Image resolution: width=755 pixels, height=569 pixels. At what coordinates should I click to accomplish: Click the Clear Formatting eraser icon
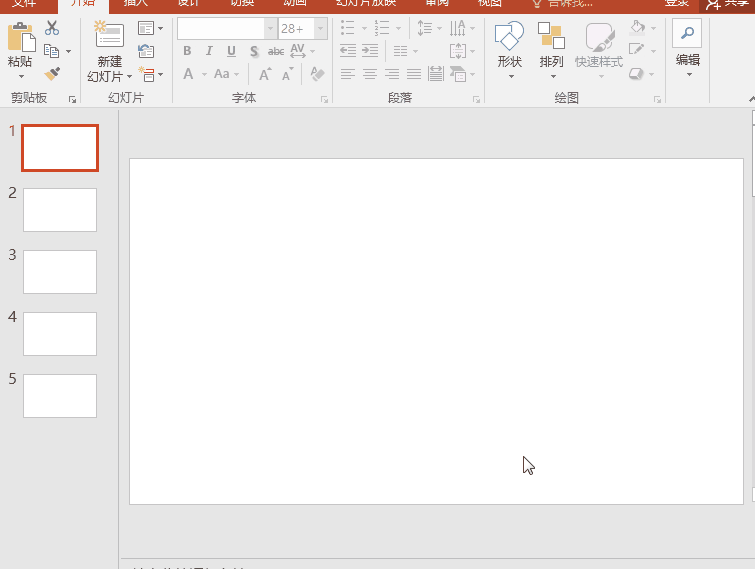click(317, 74)
